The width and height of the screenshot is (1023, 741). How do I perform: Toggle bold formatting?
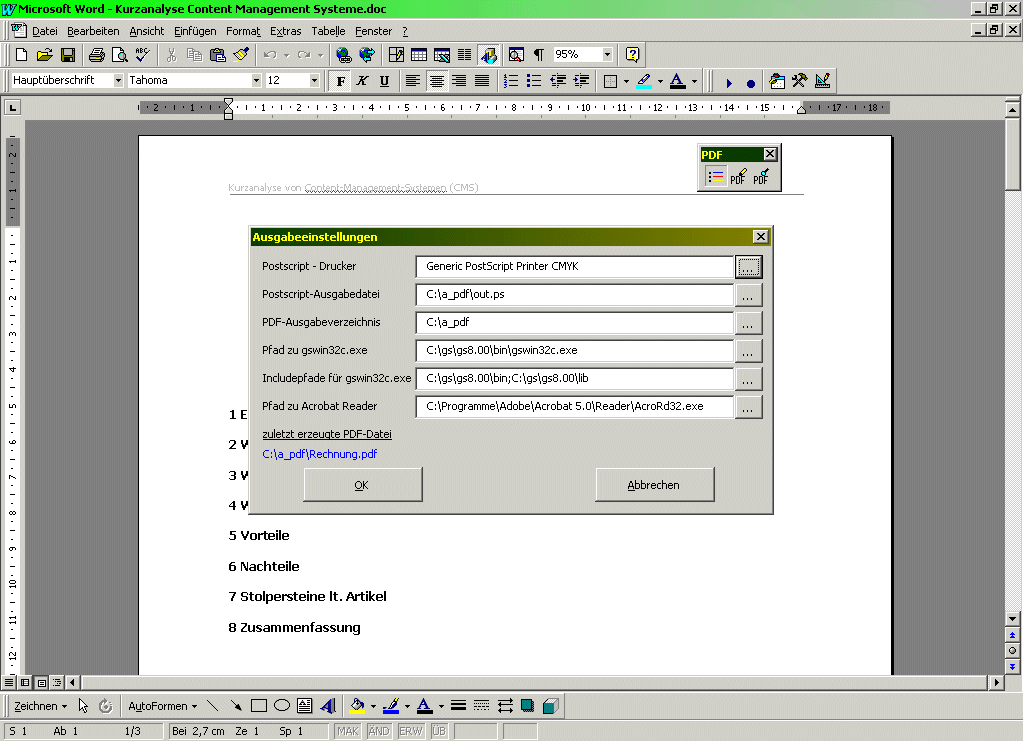pos(340,81)
